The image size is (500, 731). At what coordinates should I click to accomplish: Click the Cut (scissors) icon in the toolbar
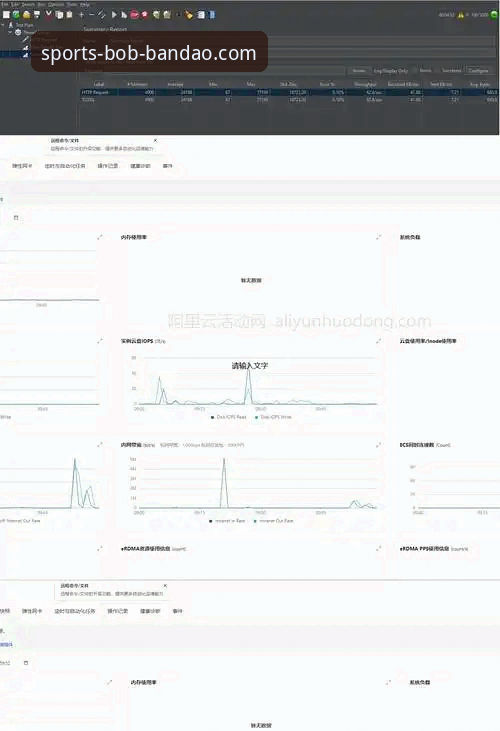pyautogui.click(x=48, y=15)
